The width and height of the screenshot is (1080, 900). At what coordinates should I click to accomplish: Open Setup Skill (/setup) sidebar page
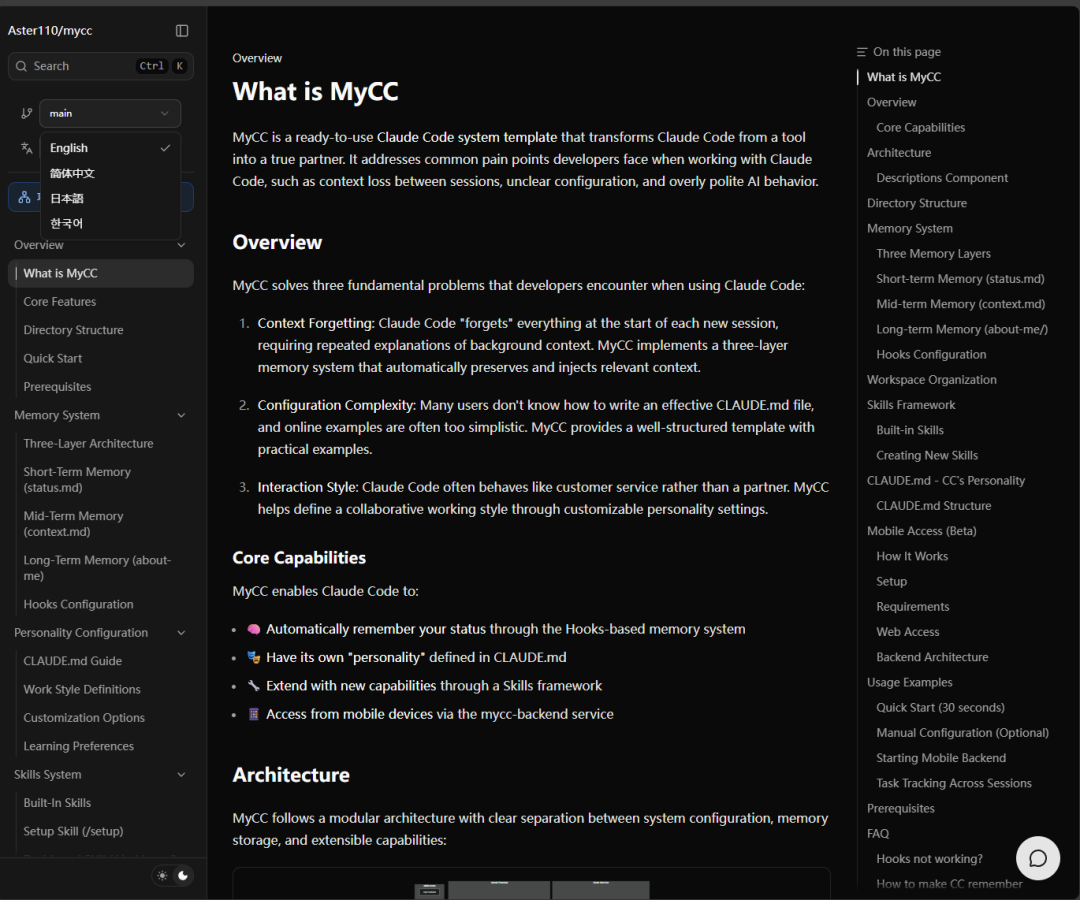pos(74,831)
